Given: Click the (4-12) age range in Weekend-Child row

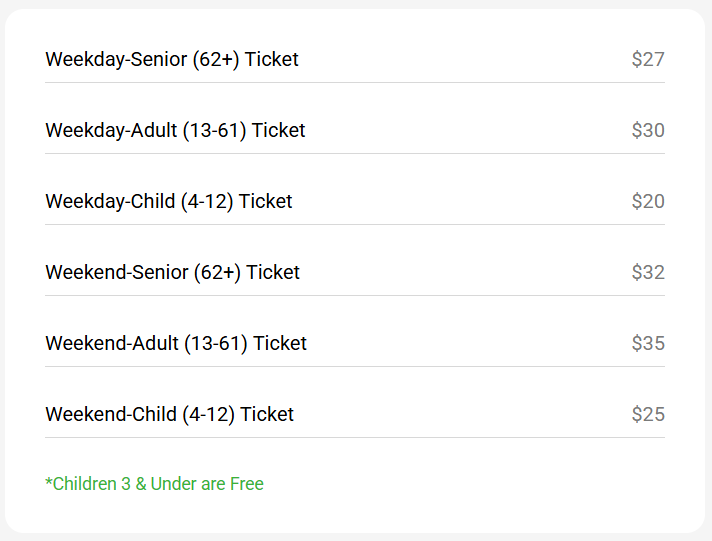Looking at the screenshot, I should pos(208,414).
